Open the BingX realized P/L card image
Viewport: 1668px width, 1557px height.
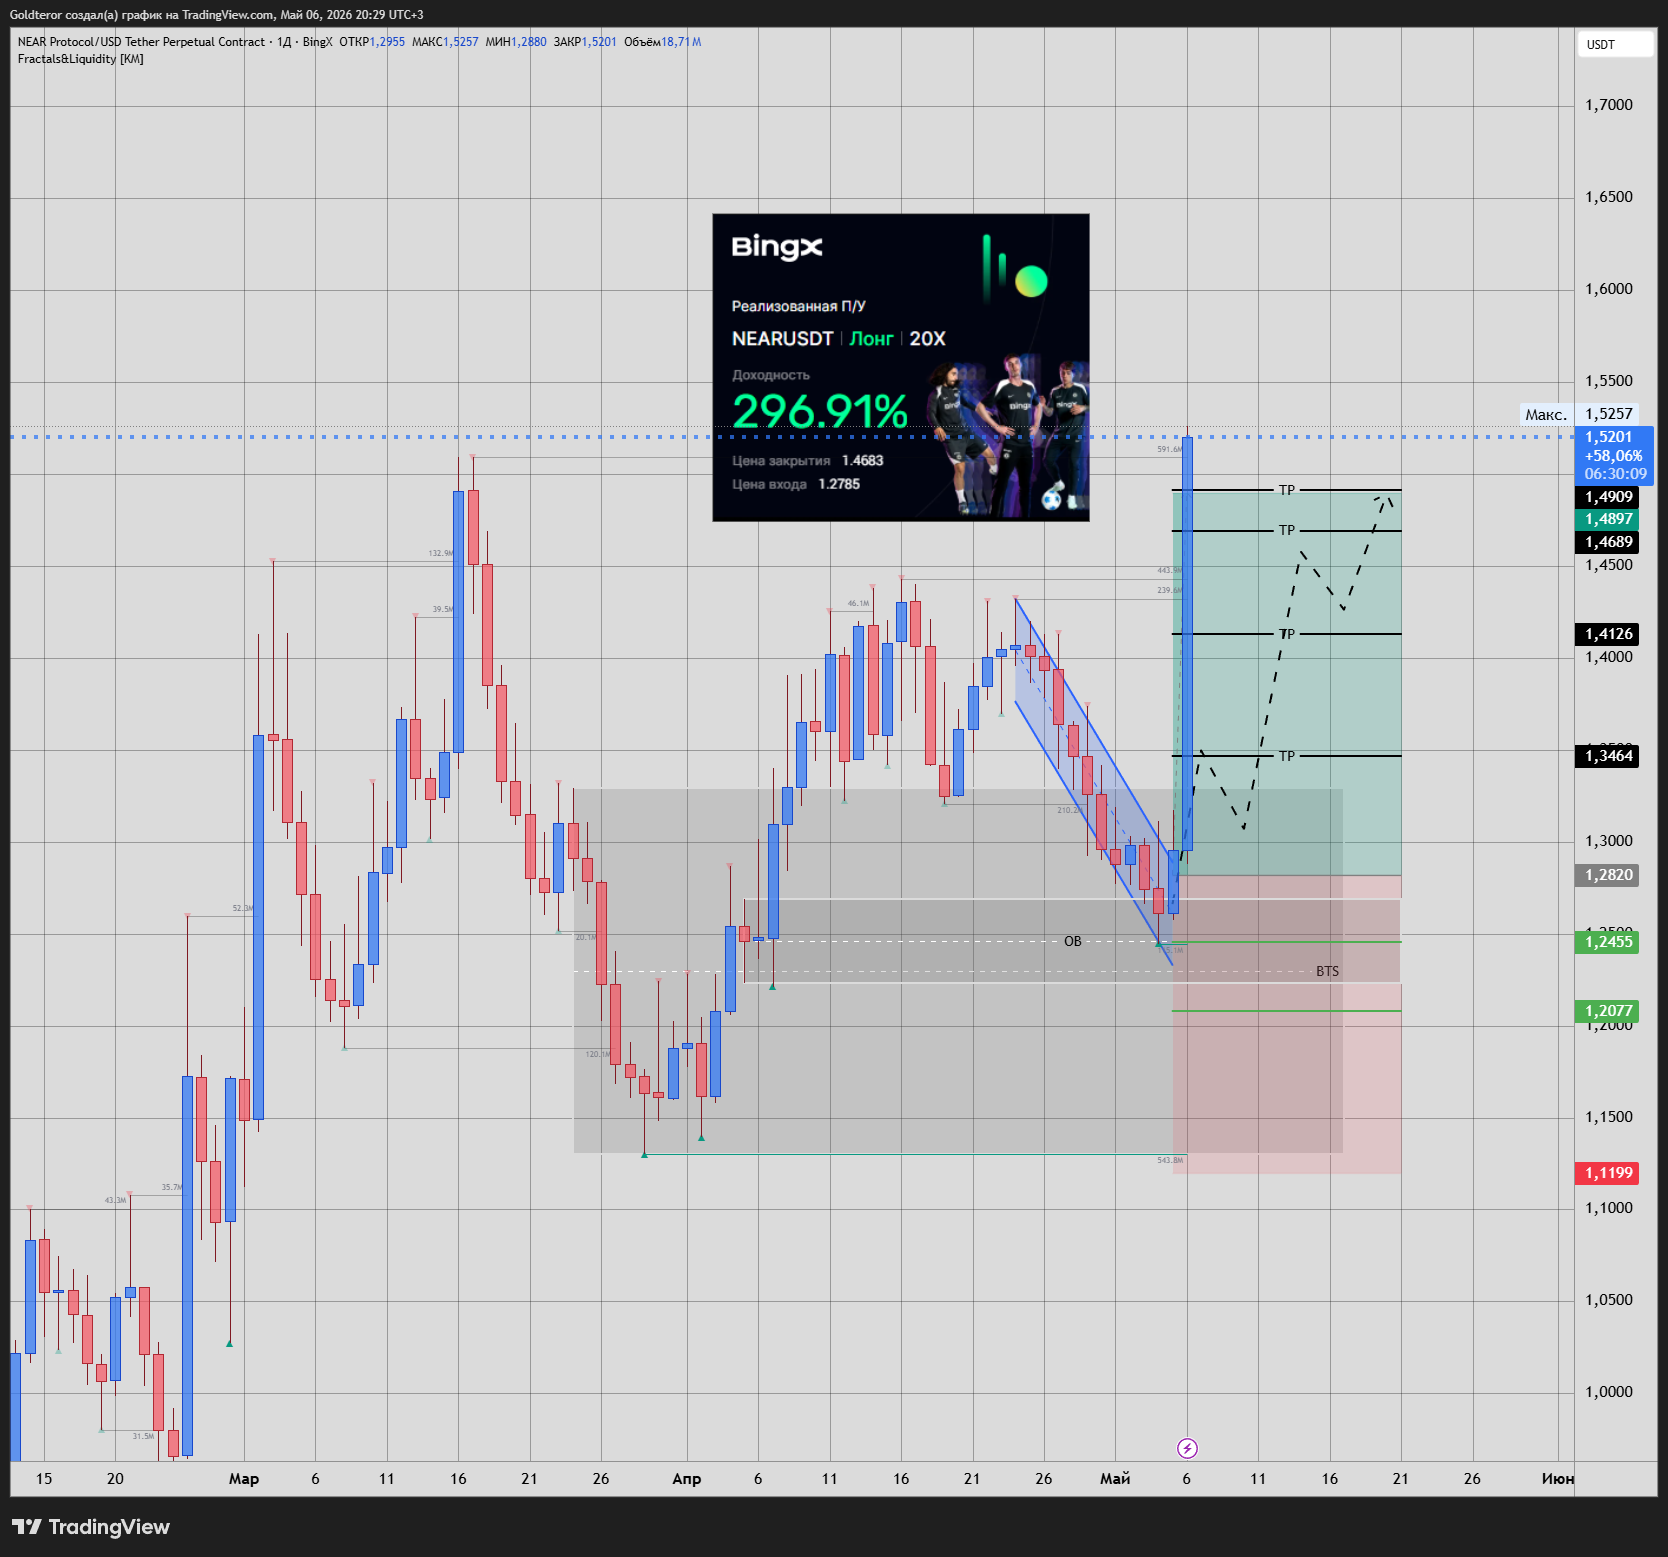tap(901, 367)
